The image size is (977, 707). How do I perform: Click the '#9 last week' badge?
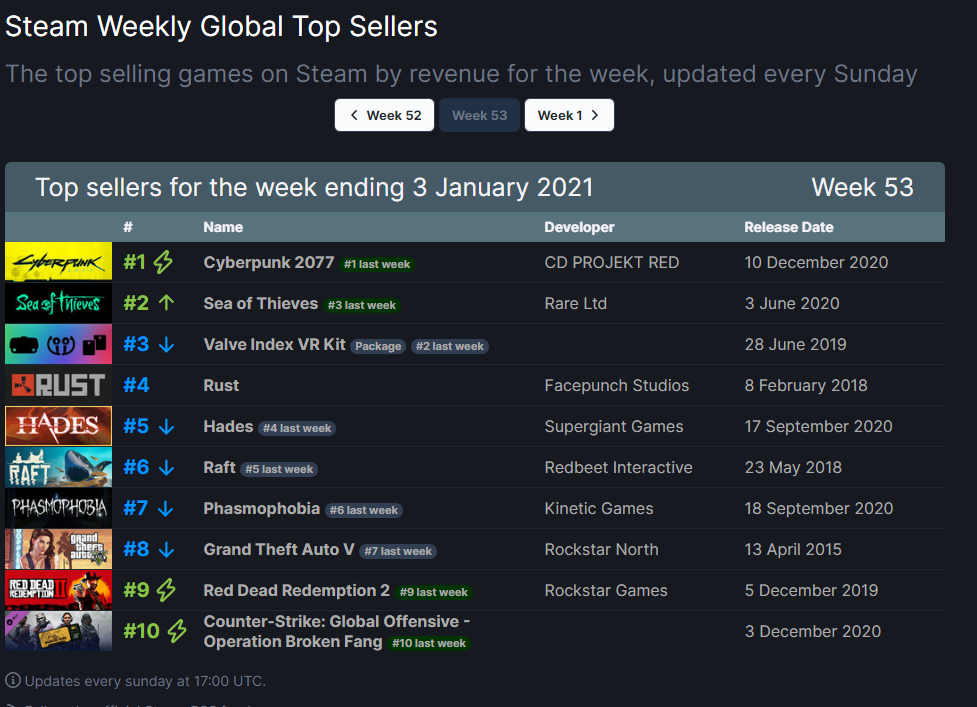434,592
